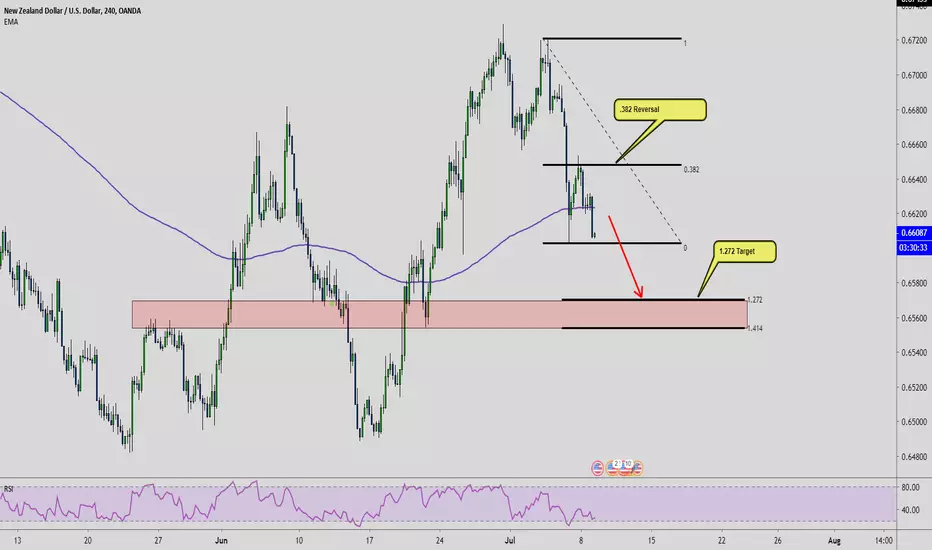Click the NZD/USD symbol title

click(x=73, y=11)
